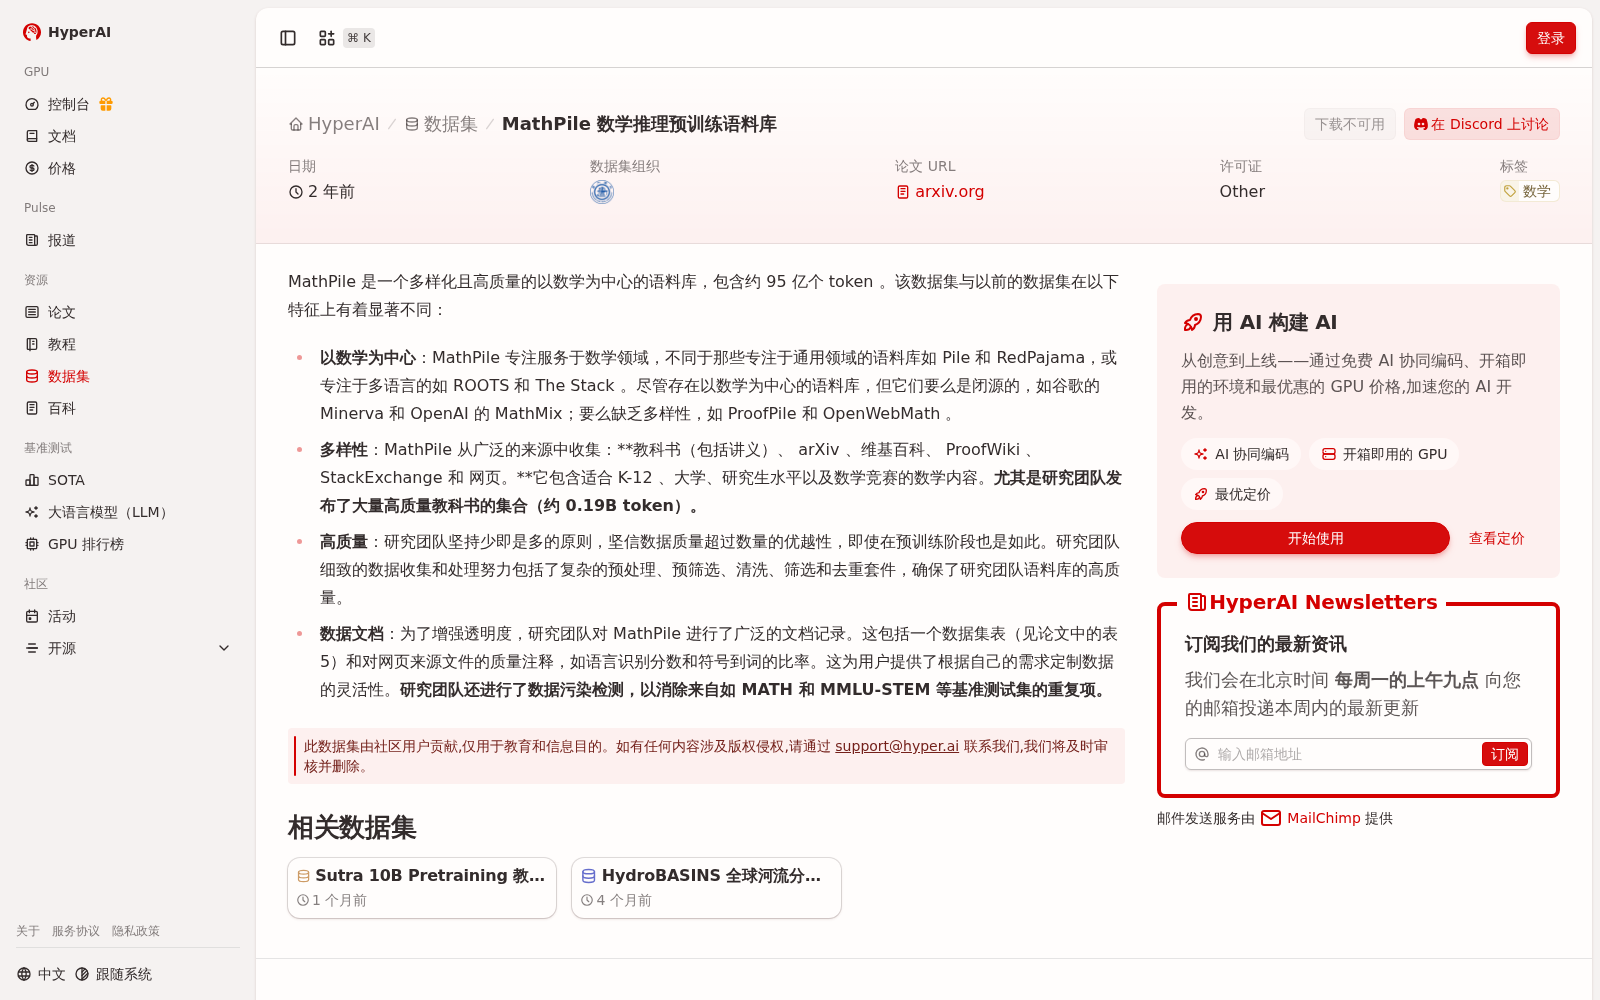Screen dimensions: 1600x1000
Task: Open the arxiv.org paper link
Action: [949, 192]
